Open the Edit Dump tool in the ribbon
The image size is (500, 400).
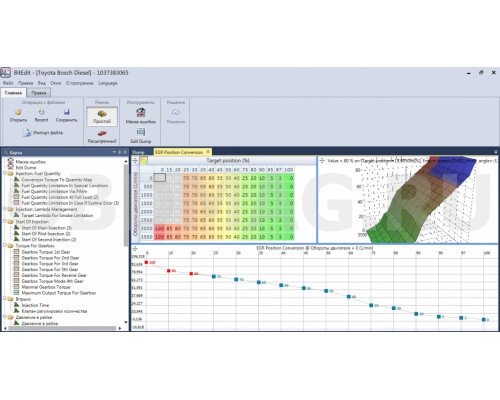coord(141,136)
